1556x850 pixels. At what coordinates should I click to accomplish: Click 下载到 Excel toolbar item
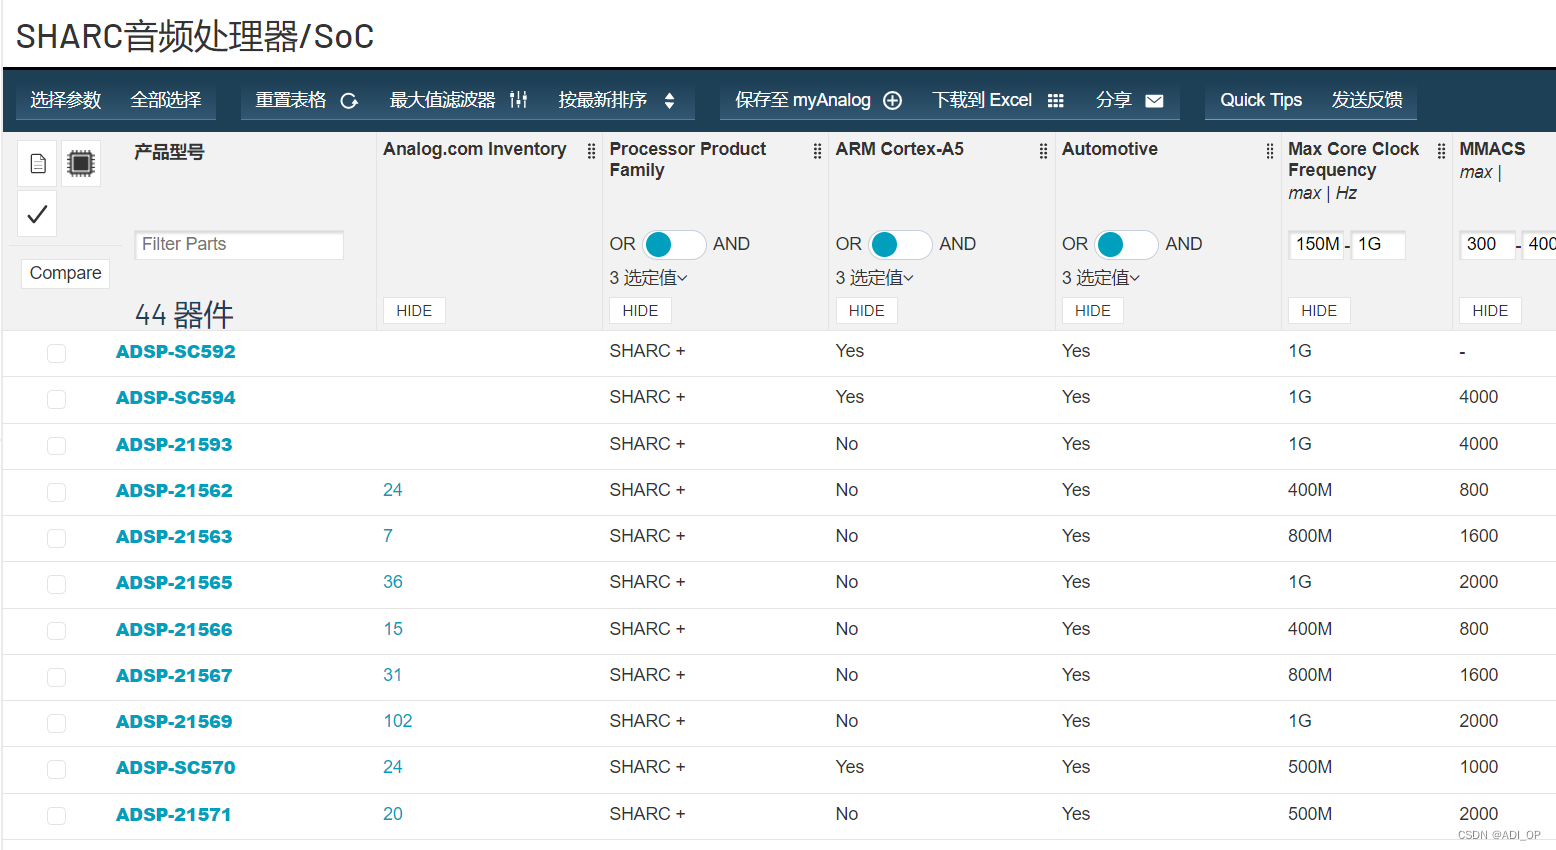(982, 100)
